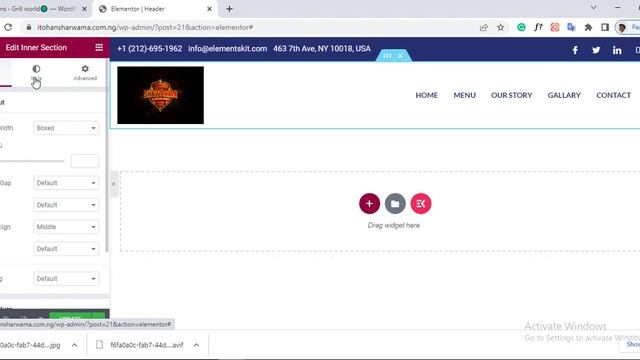
Task: Adjust the width slider track
Action: tap(32, 161)
